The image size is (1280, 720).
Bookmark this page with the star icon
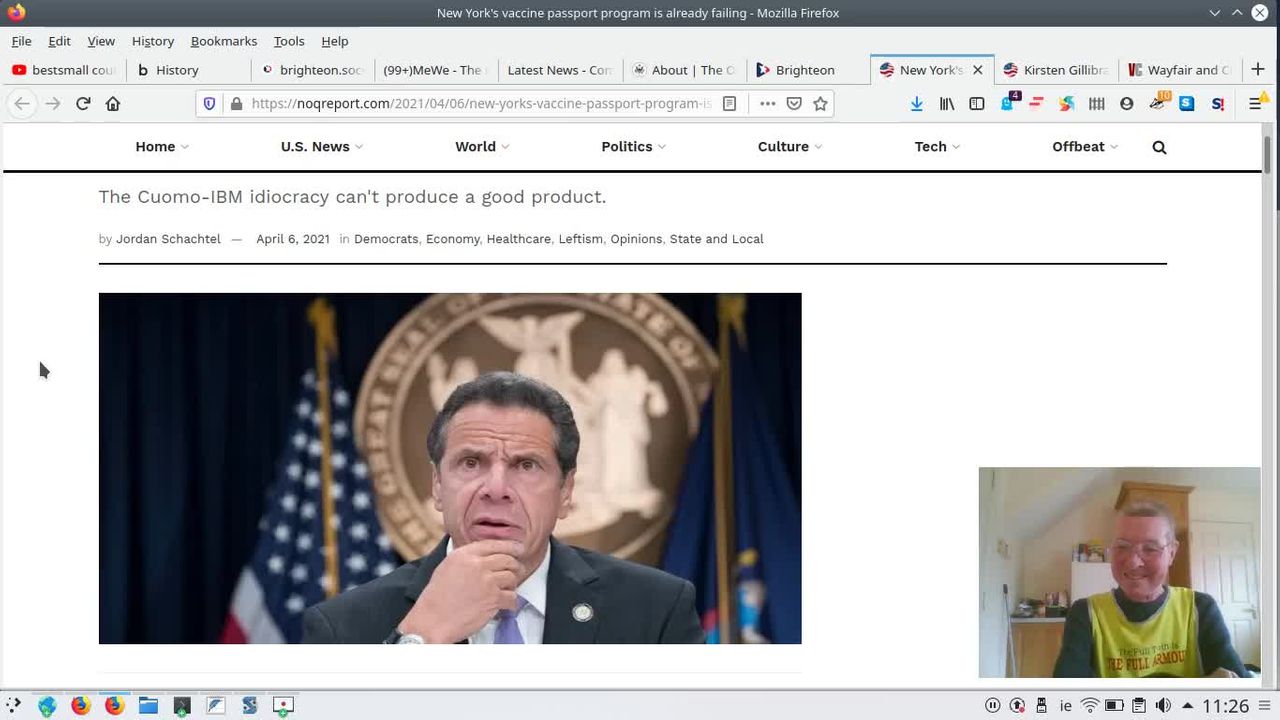pyautogui.click(x=820, y=103)
